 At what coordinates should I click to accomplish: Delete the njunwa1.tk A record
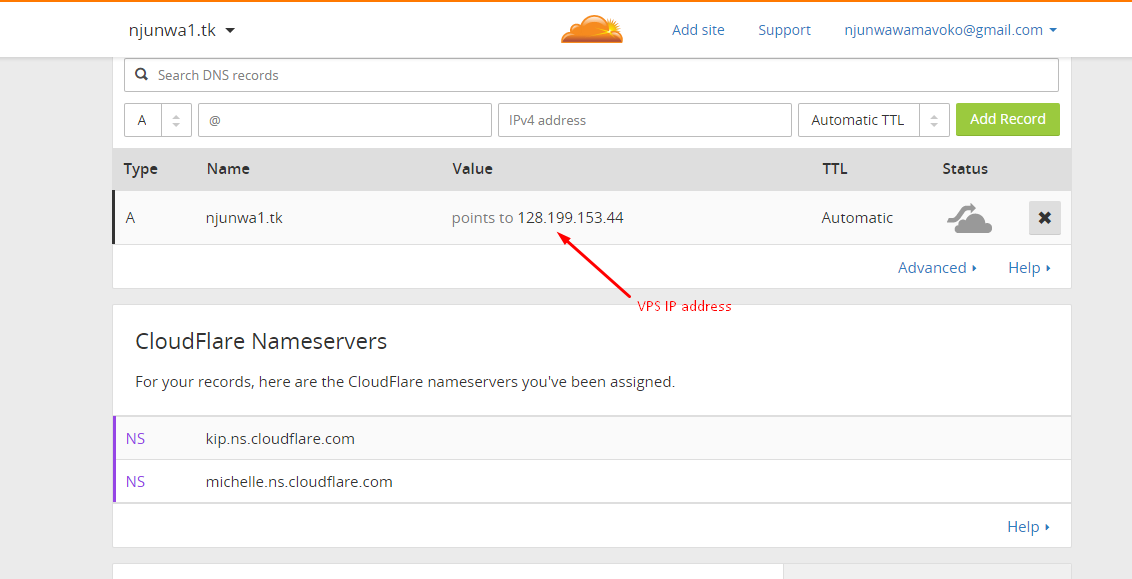point(1044,218)
